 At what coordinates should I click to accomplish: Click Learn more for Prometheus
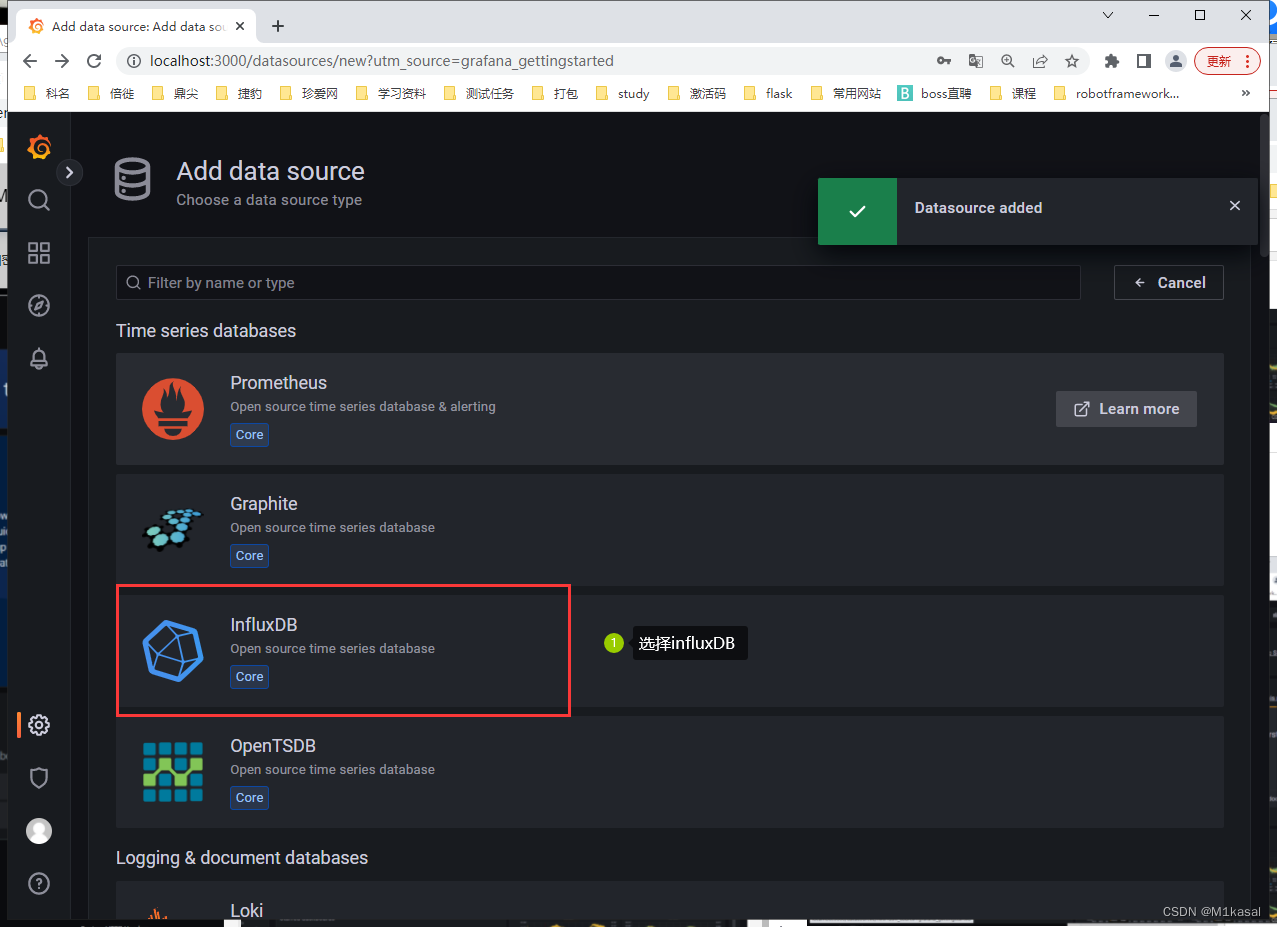[x=1126, y=409]
